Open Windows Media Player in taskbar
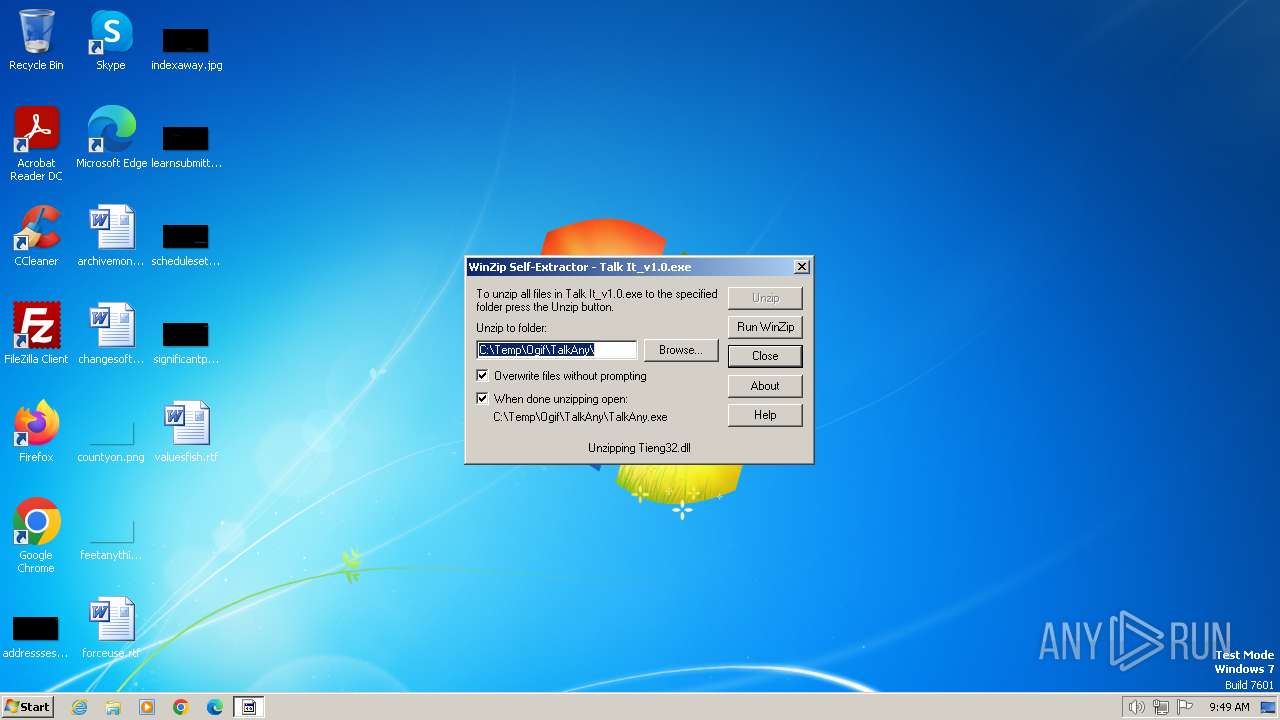The height and width of the screenshot is (720, 1280). click(147, 707)
